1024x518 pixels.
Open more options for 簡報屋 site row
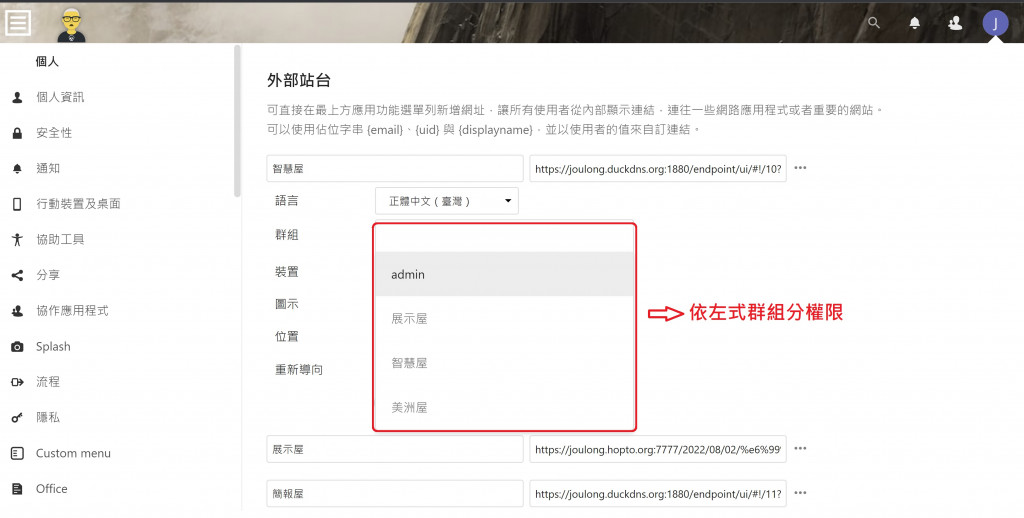pyautogui.click(x=800, y=493)
